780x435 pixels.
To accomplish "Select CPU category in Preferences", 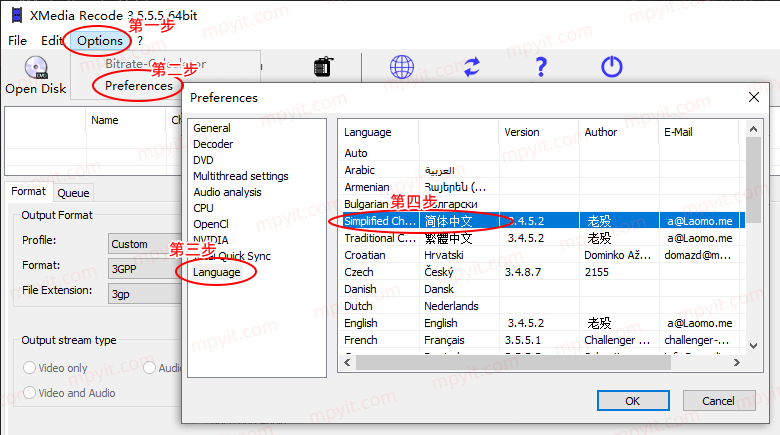I will point(203,208).
